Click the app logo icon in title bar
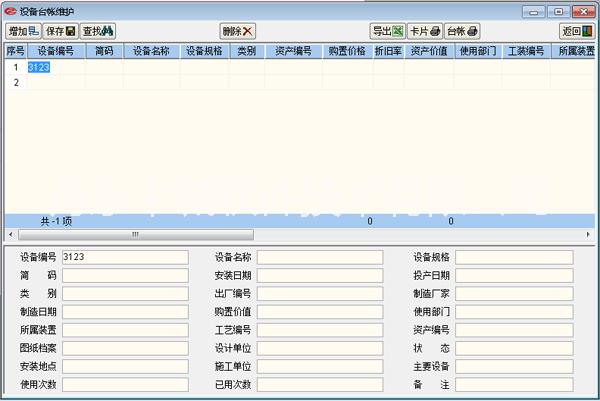 (11, 11)
